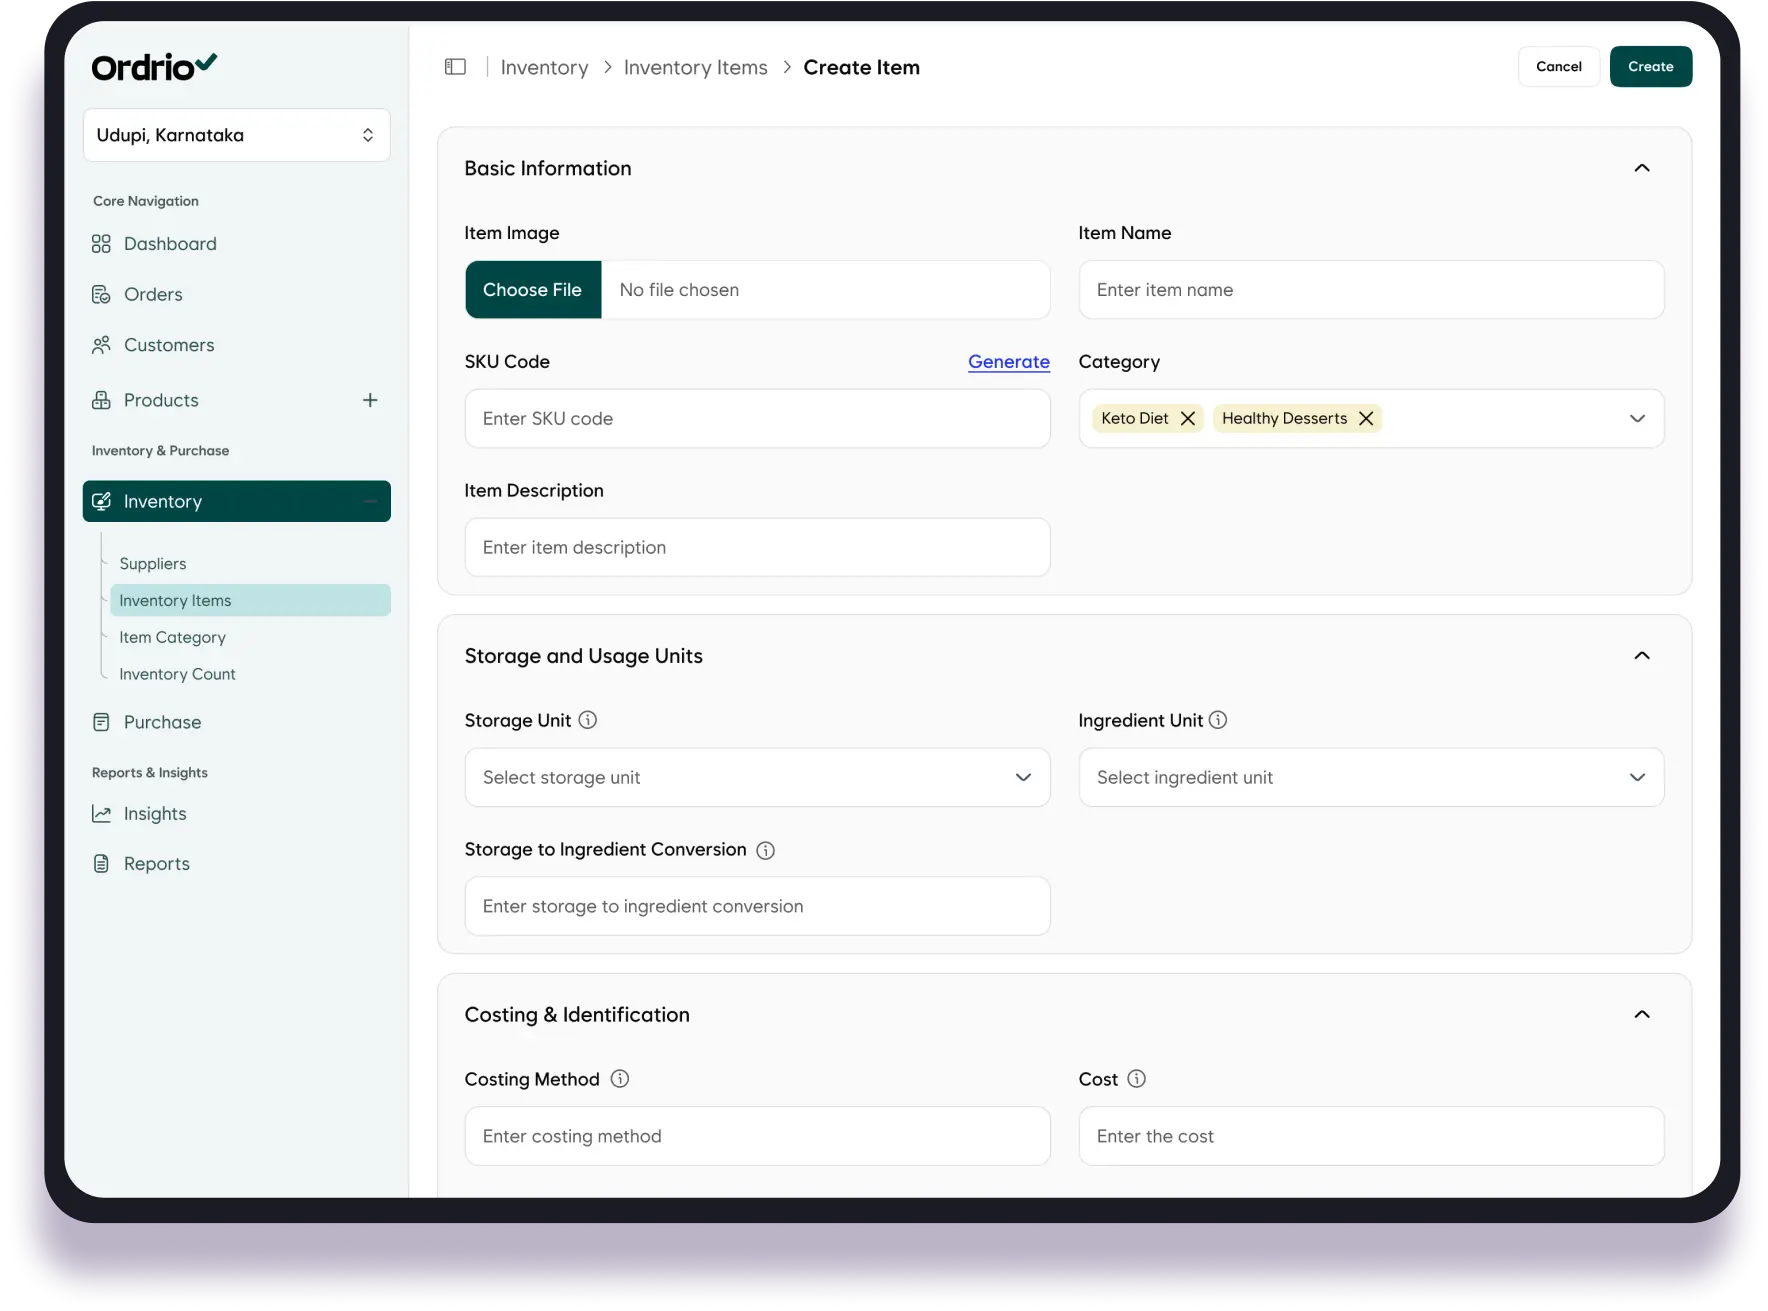Remove the Keto Diet category tag
This screenshot has width=1768, height=1311.
pyautogui.click(x=1188, y=419)
